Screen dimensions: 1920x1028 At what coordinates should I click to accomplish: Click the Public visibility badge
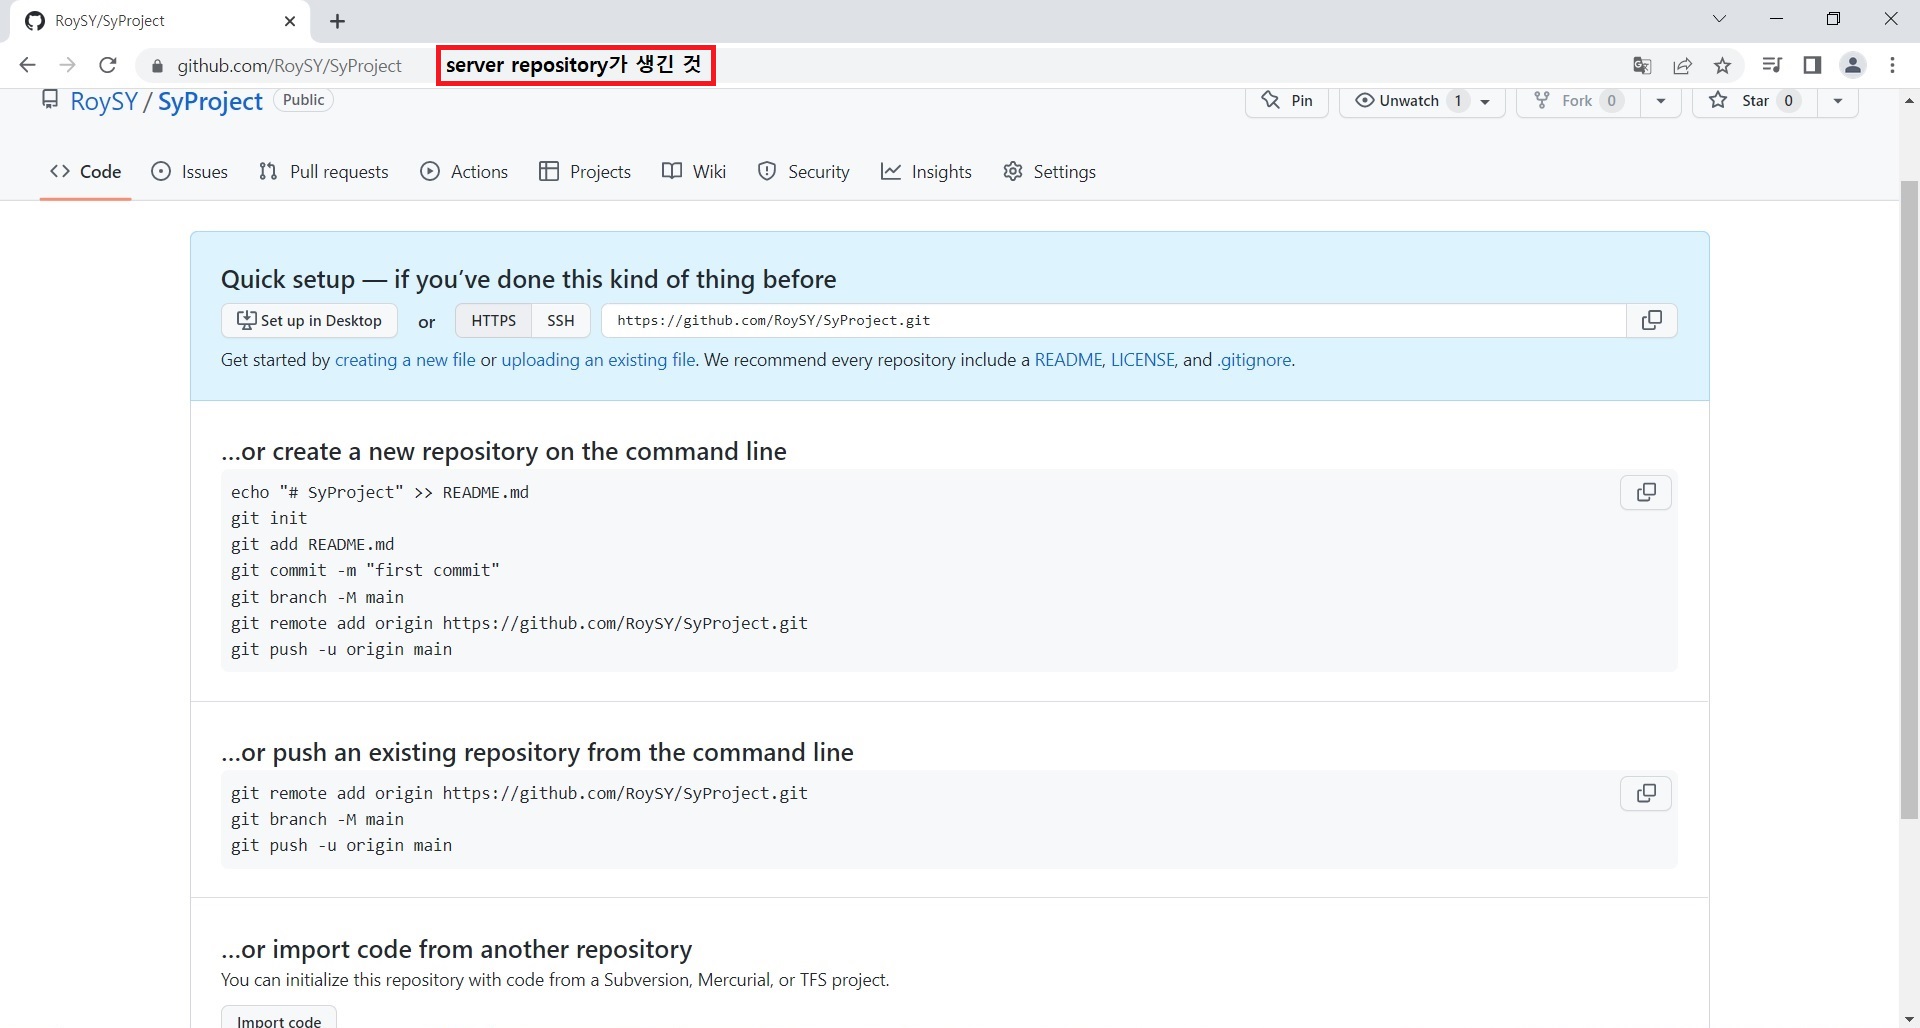click(303, 100)
